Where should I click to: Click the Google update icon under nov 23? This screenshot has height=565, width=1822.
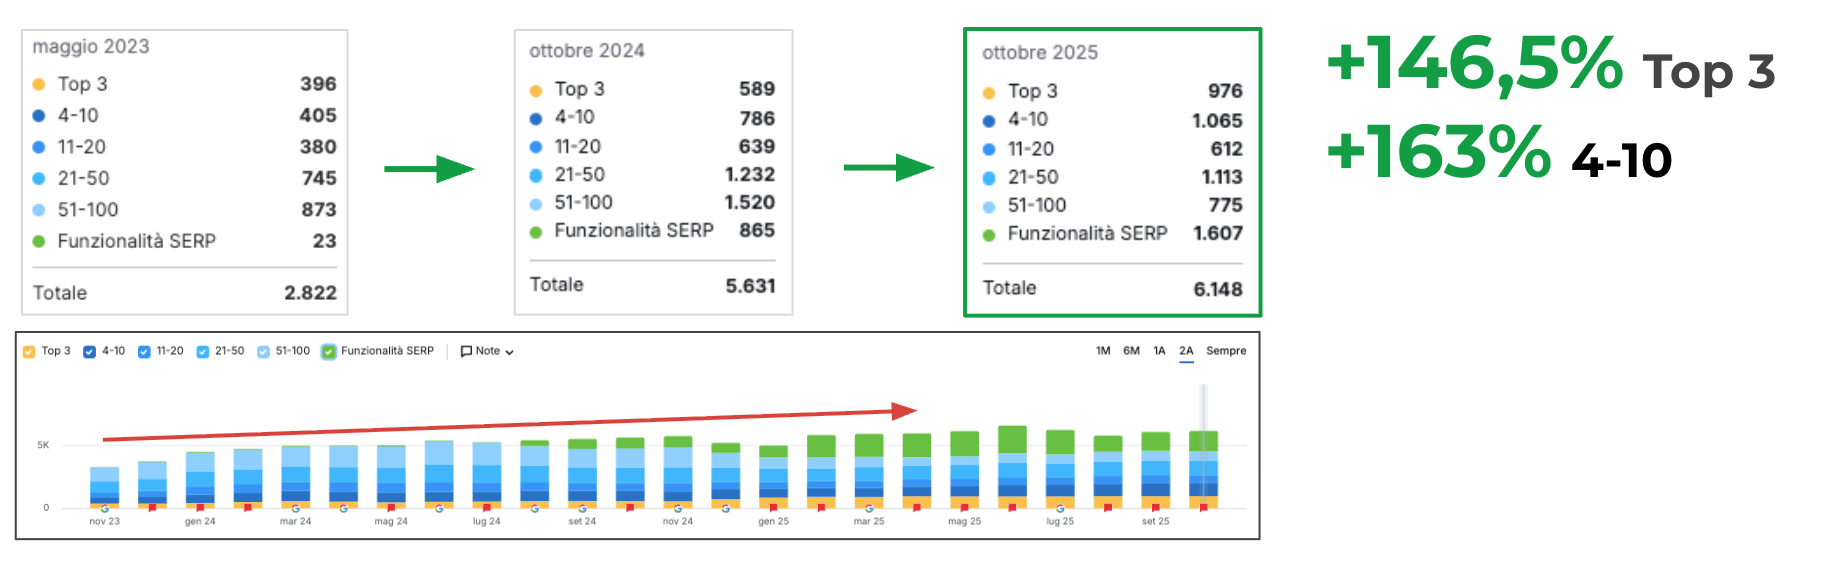[104, 508]
